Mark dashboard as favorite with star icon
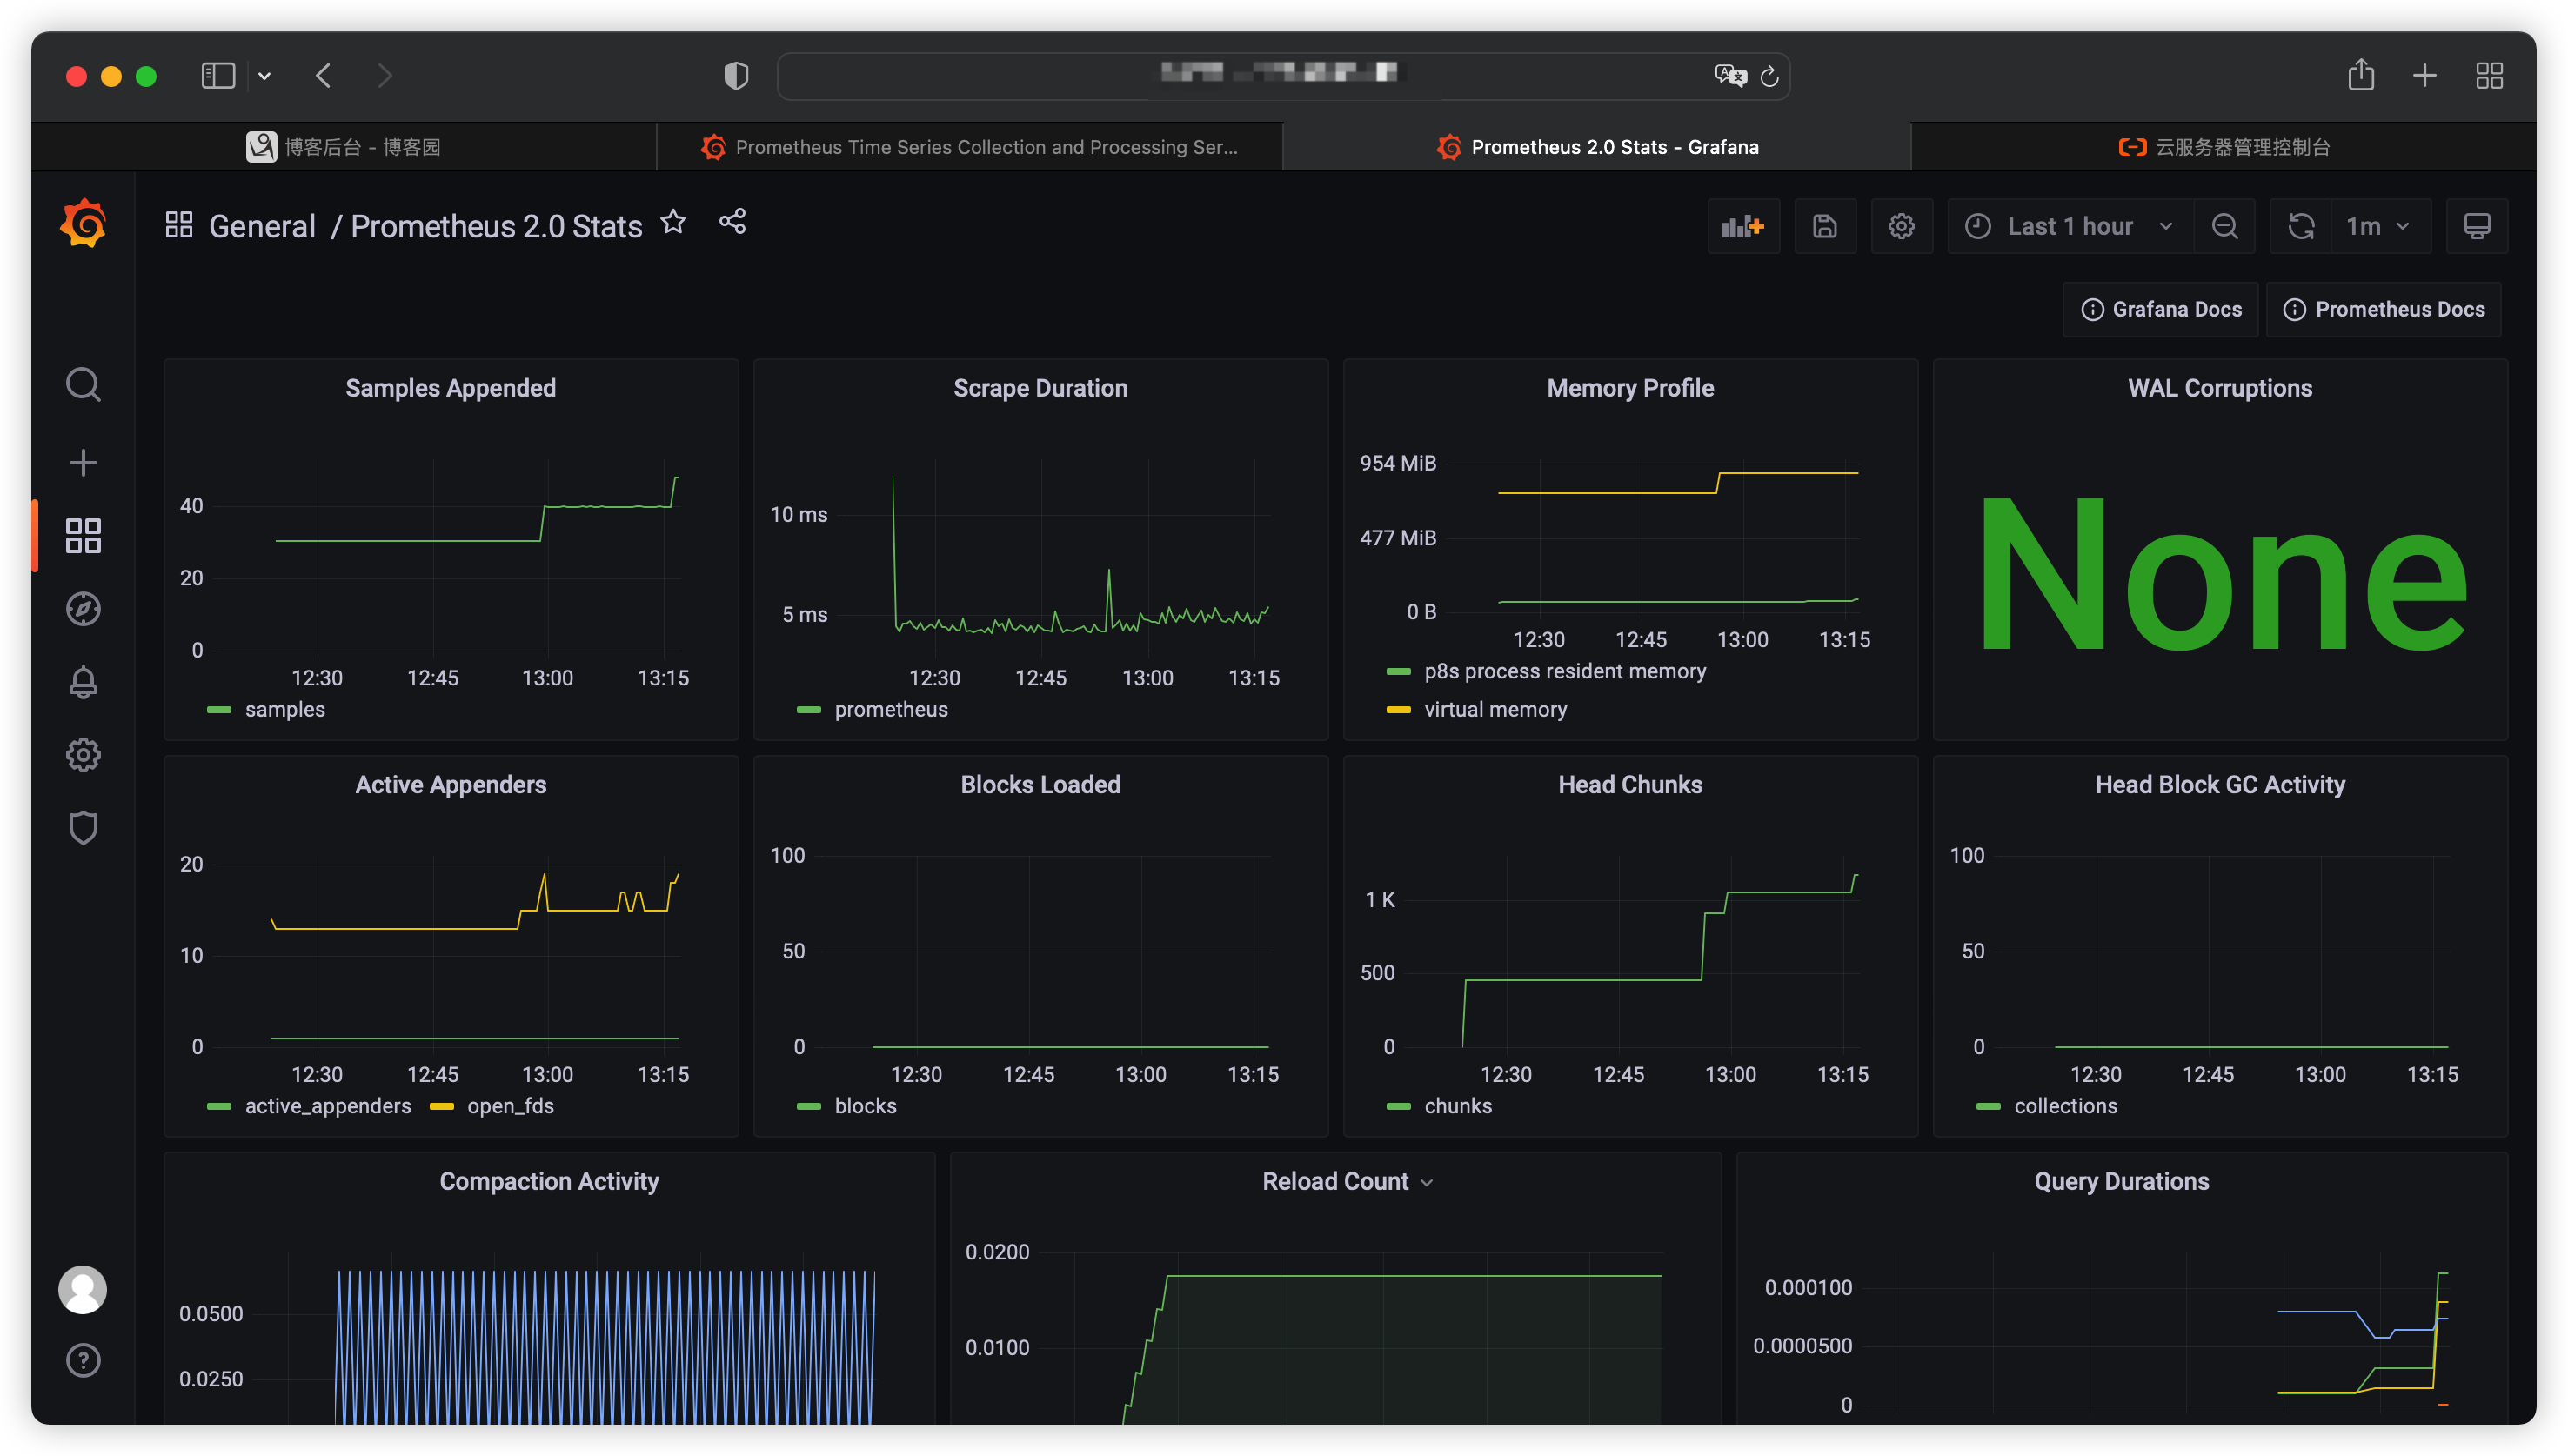 coord(674,222)
